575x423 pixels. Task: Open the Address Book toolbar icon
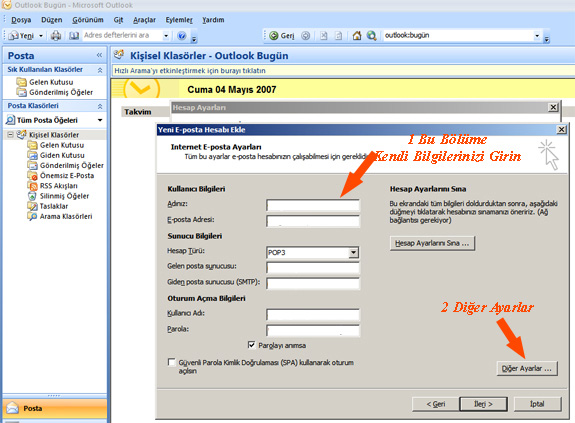74,36
